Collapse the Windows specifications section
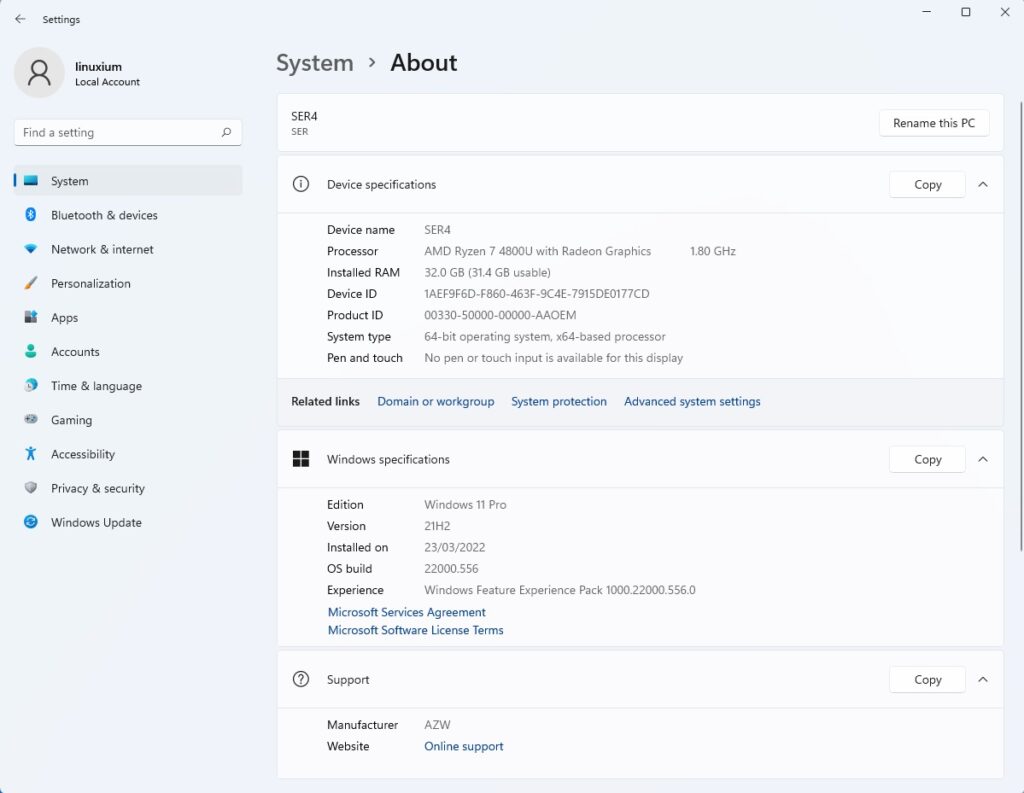 983,459
